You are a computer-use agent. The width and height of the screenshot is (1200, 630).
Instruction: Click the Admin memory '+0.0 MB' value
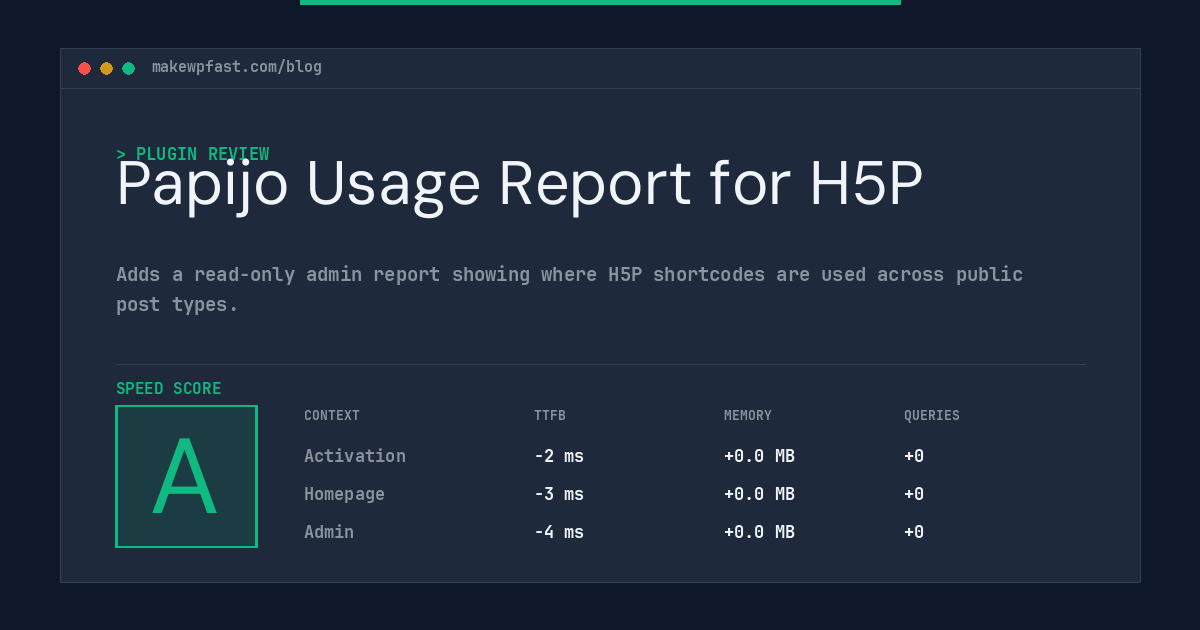tap(759, 532)
